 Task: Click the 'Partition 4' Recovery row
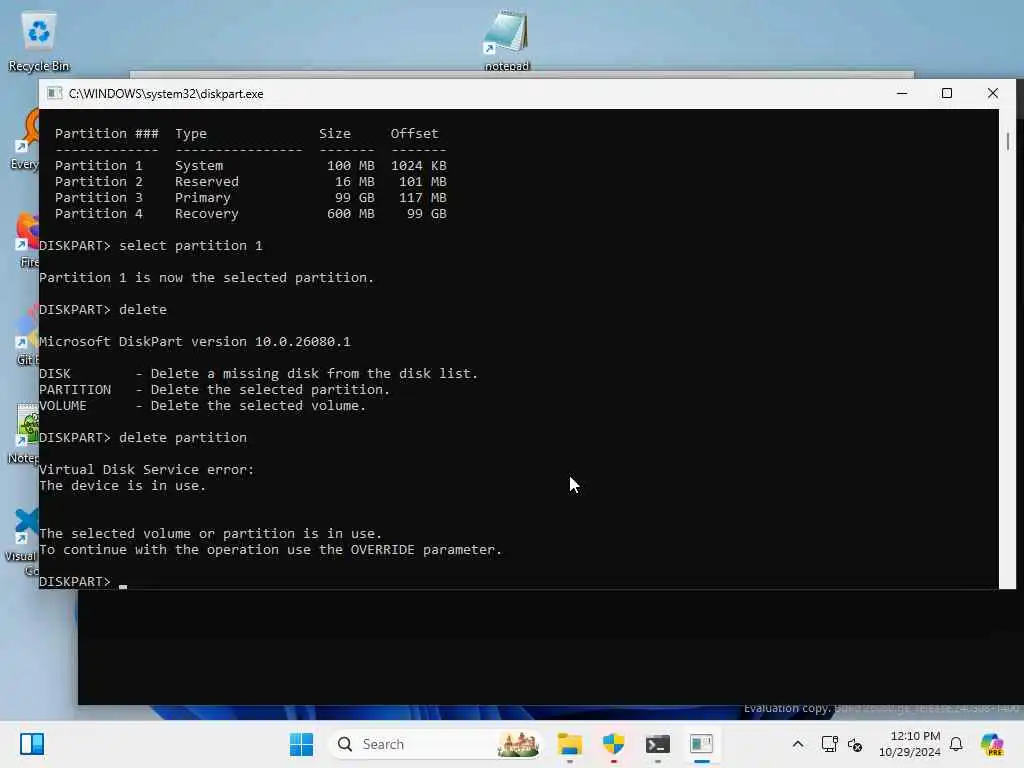point(251,214)
